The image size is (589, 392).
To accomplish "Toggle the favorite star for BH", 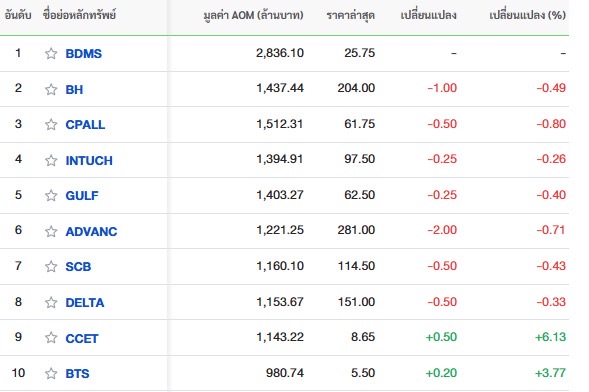I will coord(51,89).
